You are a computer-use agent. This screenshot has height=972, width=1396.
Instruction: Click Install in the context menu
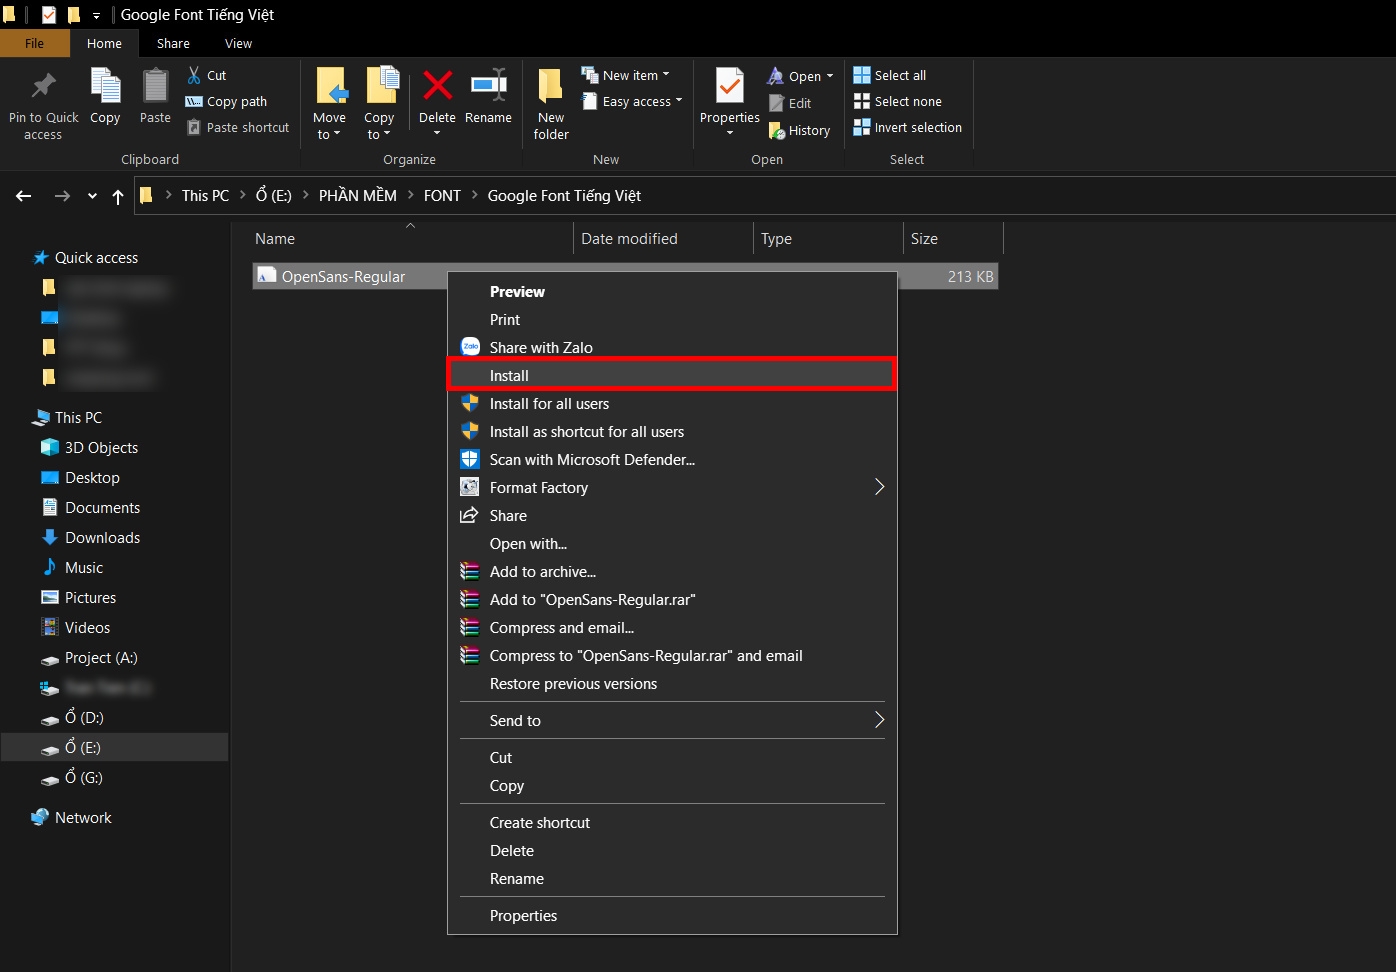tap(672, 375)
